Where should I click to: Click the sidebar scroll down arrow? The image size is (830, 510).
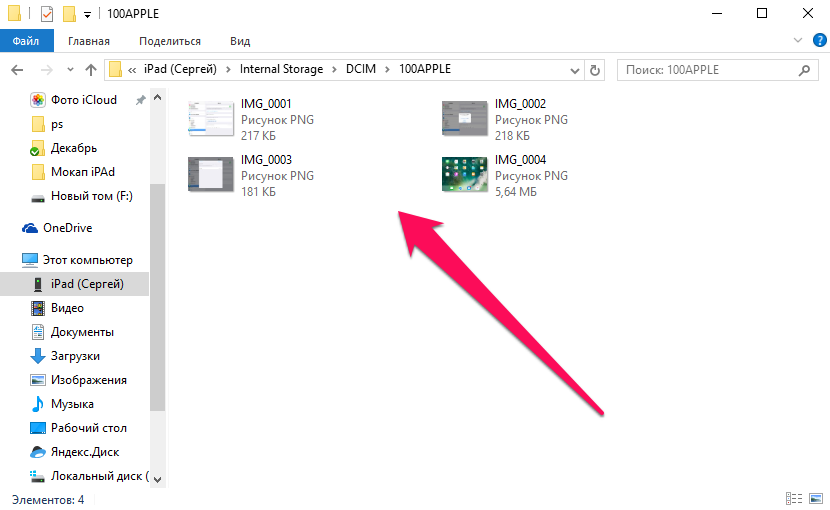coord(157,479)
